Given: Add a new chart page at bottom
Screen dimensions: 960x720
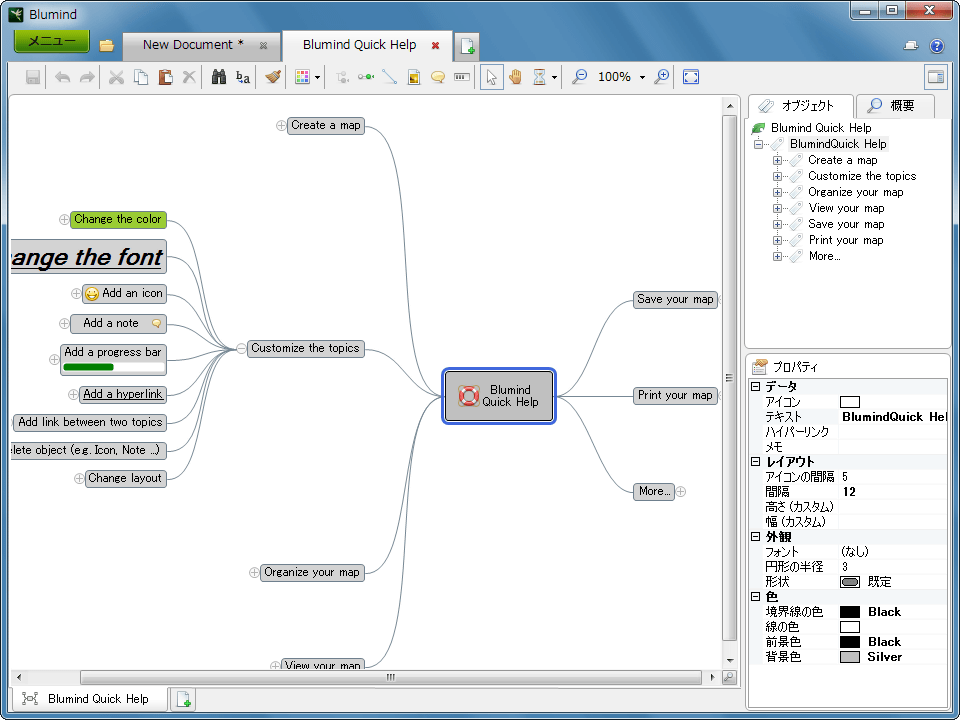Looking at the screenshot, I should click(x=184, y=699).
